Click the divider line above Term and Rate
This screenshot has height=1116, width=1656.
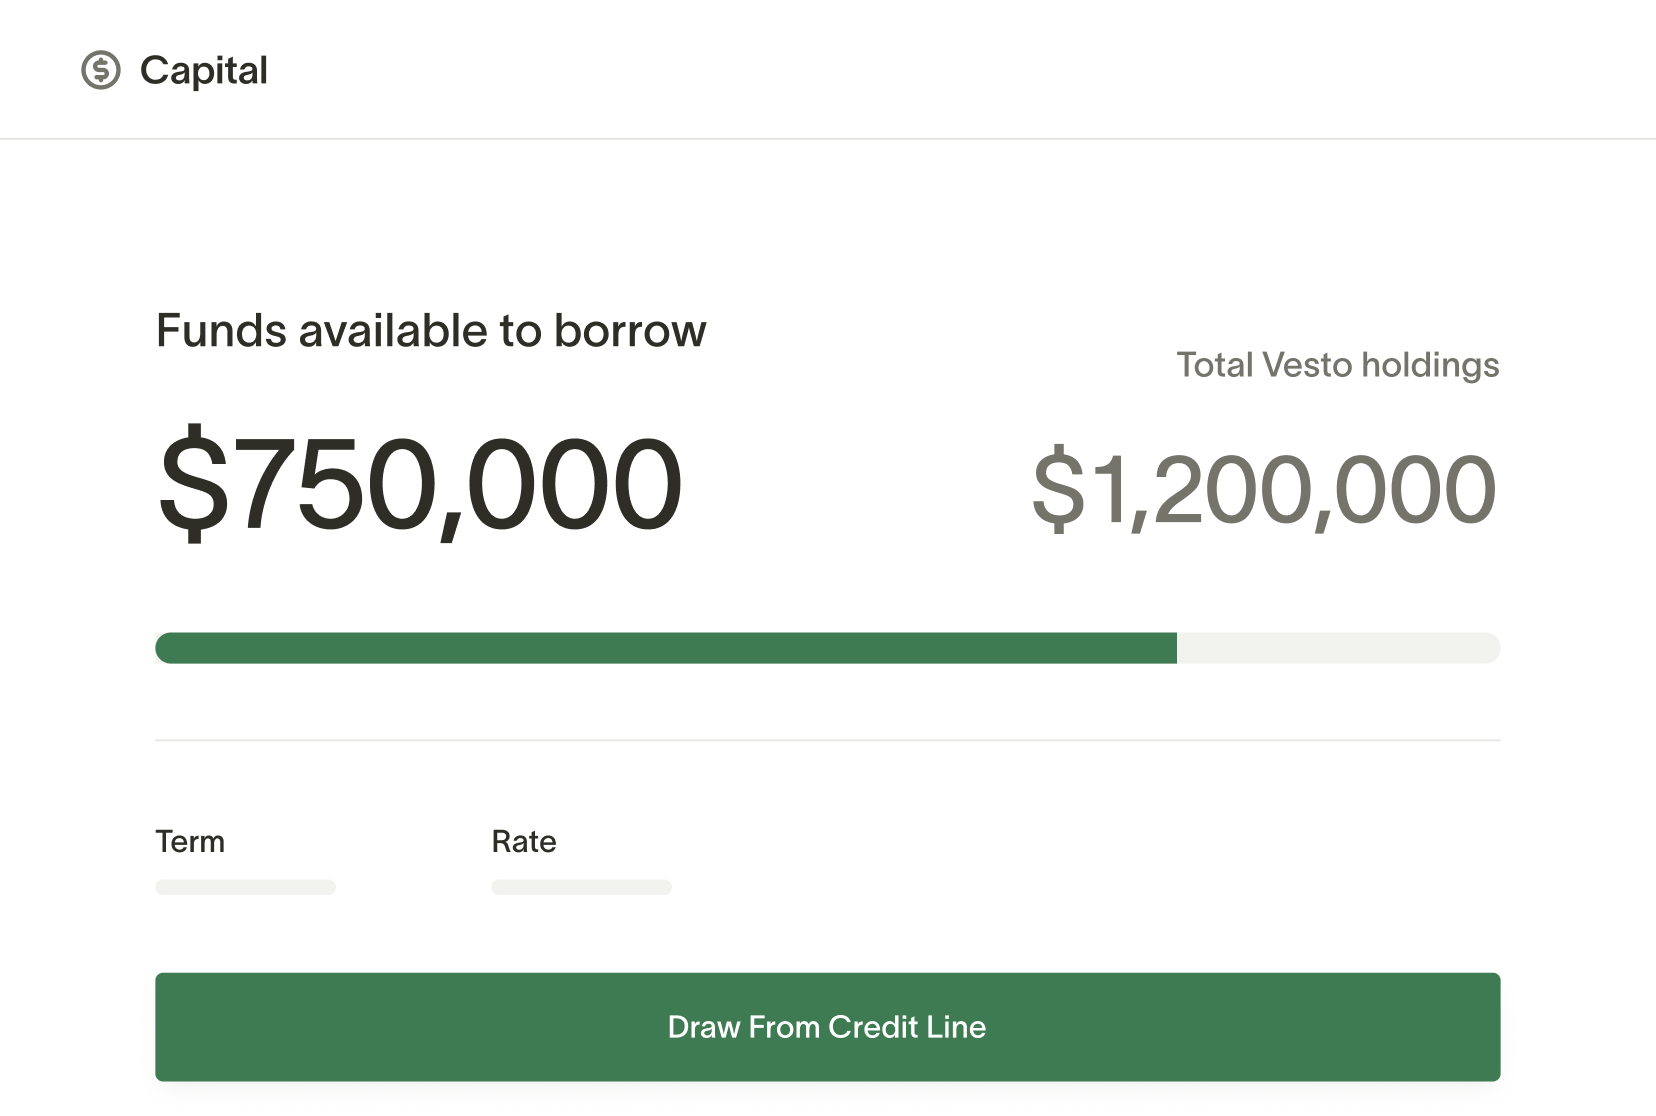tap(827, 740)
